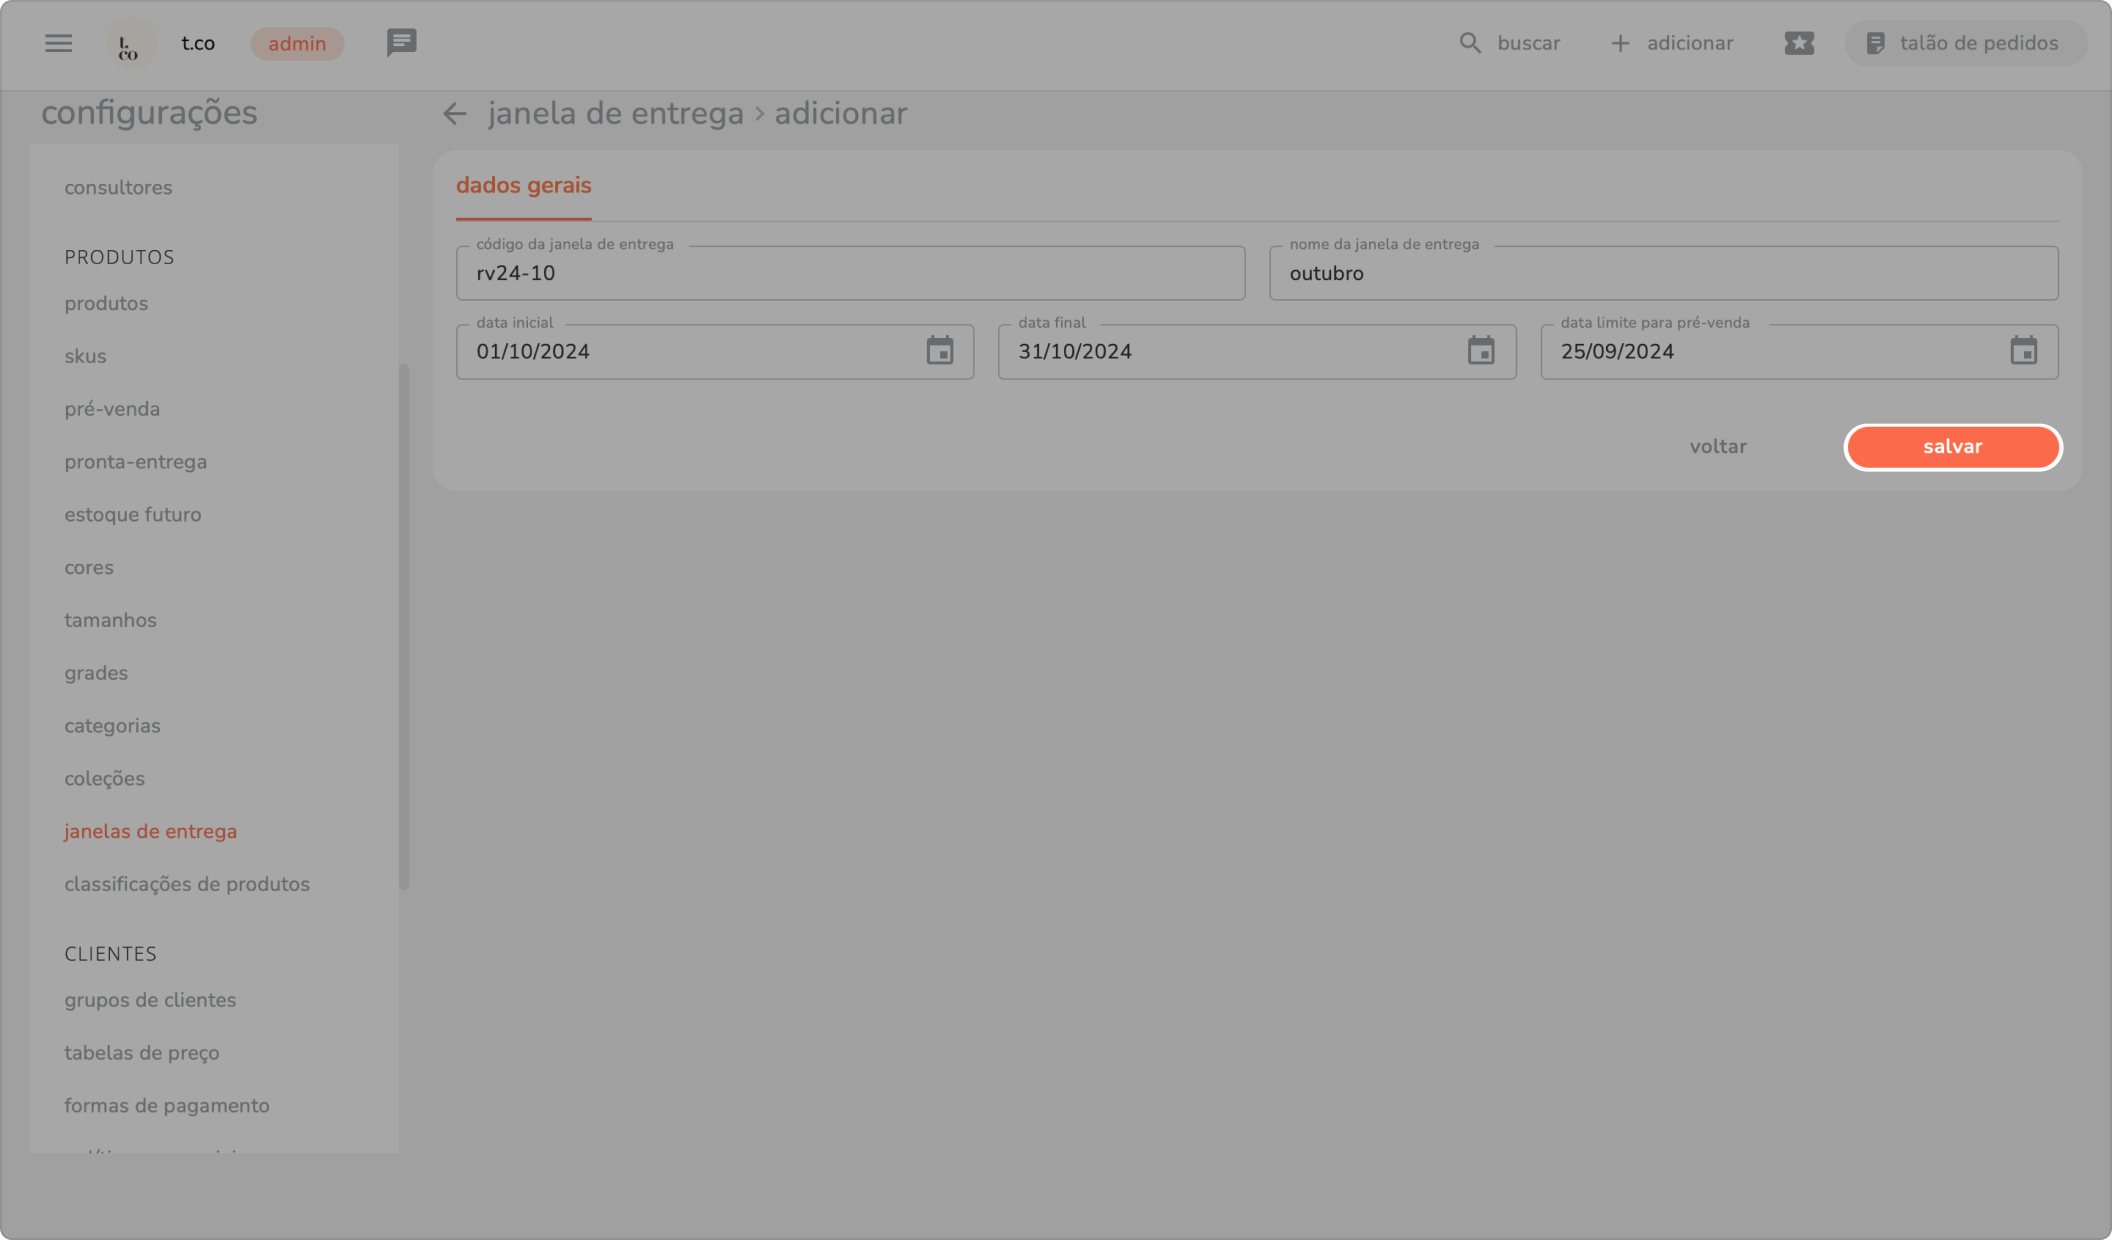2112x1240 pixels.
Task: Open the hamburger menu icon
Action: [x=58, y=43]
